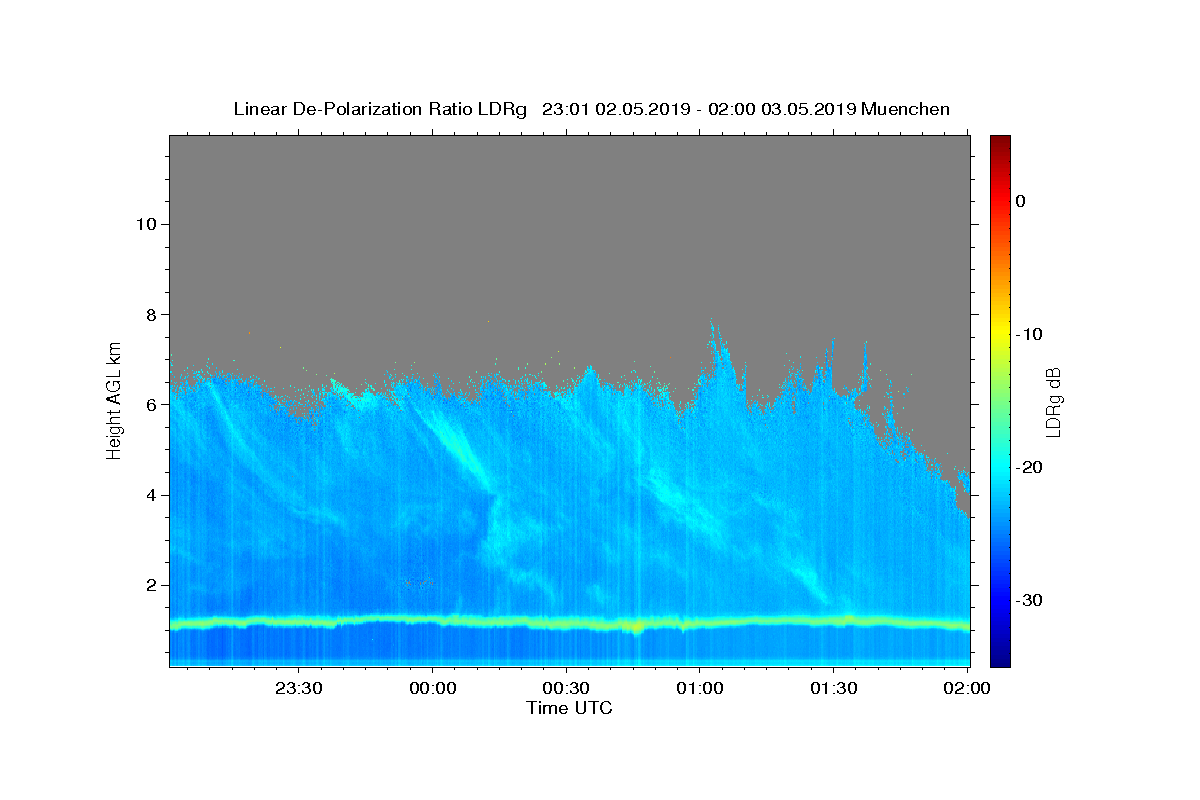The width and height of the screenshot is (1200, 800).
Task: Click the 00:30 time tick label
Action: point(566,688)
